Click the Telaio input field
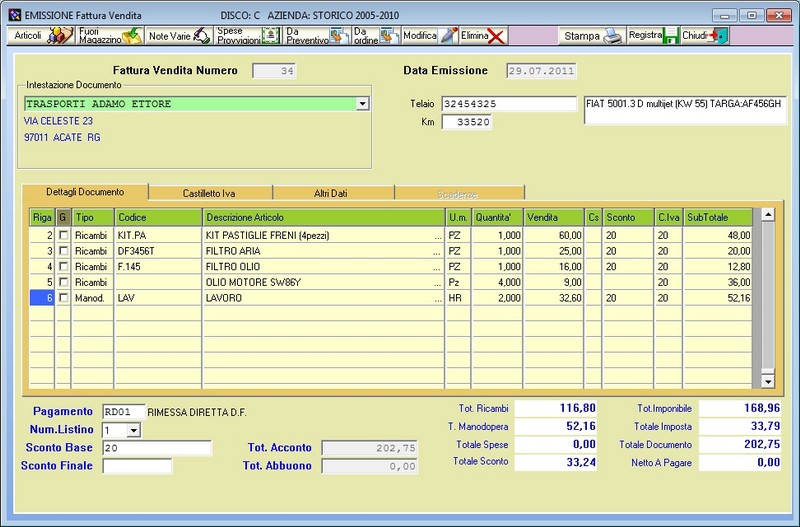Image resolution: width=800 pixels, height=527 pixels. 509,104
